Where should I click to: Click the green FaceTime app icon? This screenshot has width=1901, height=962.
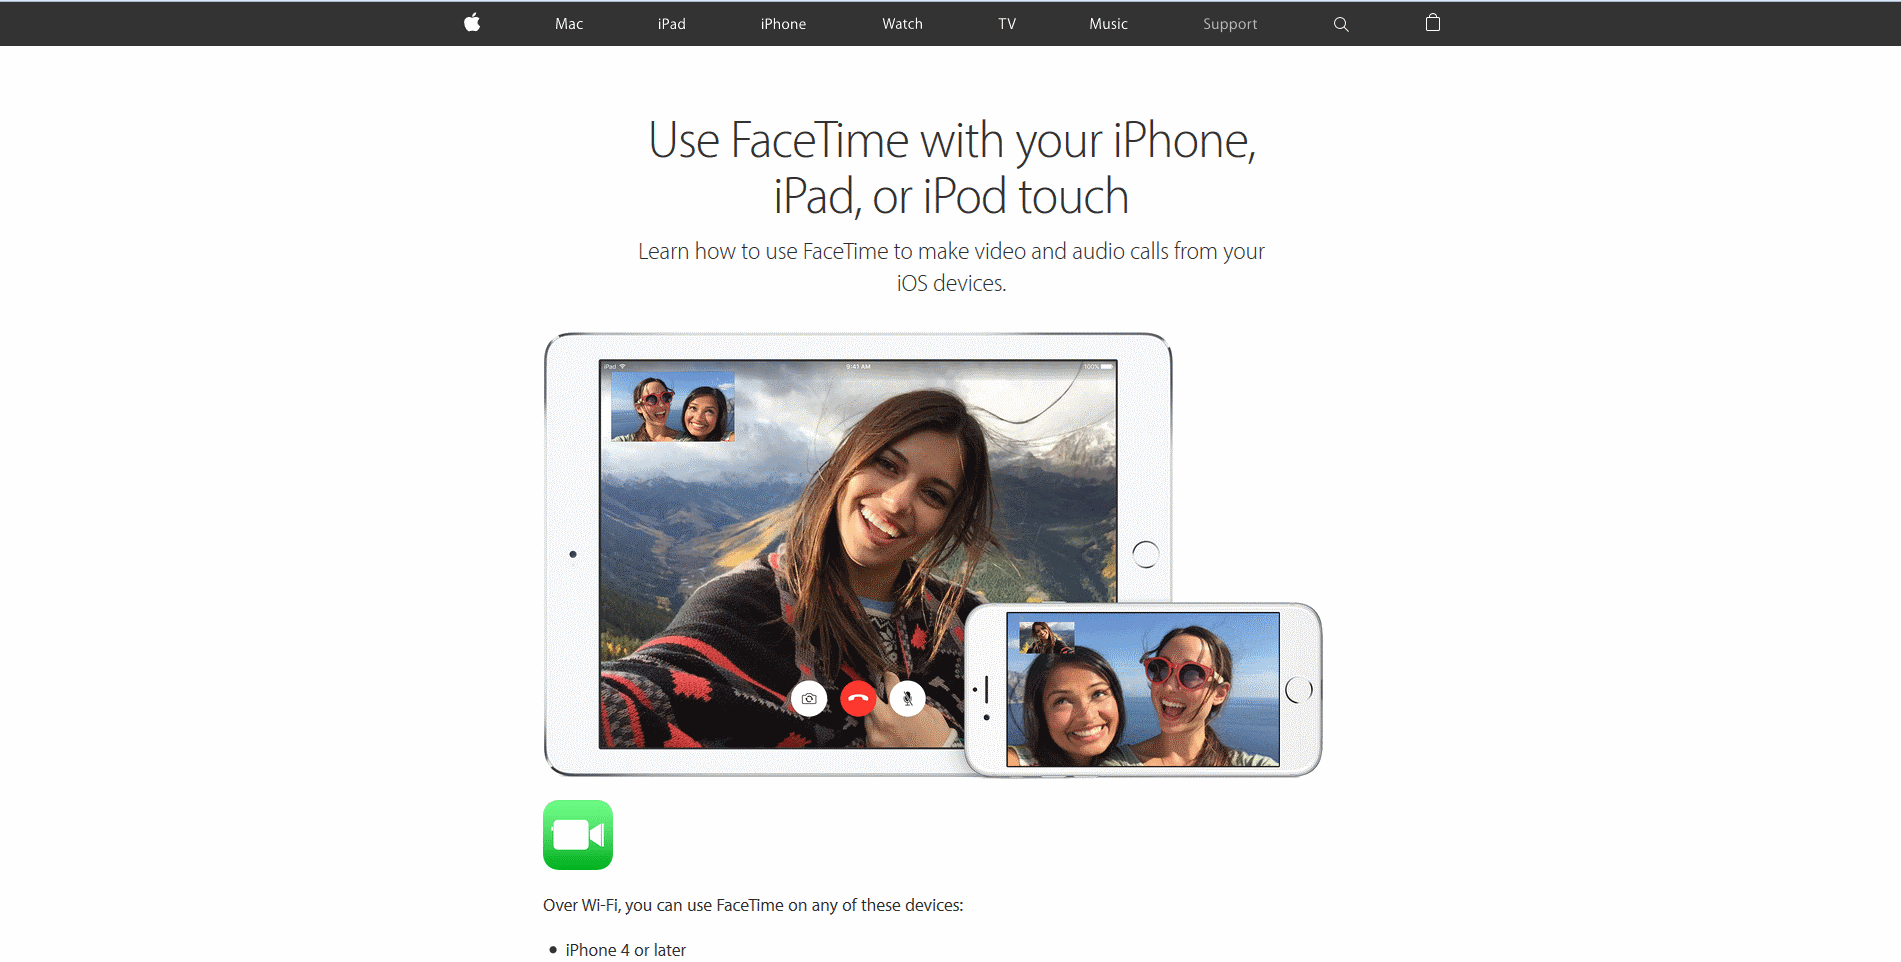coord(578,835)
